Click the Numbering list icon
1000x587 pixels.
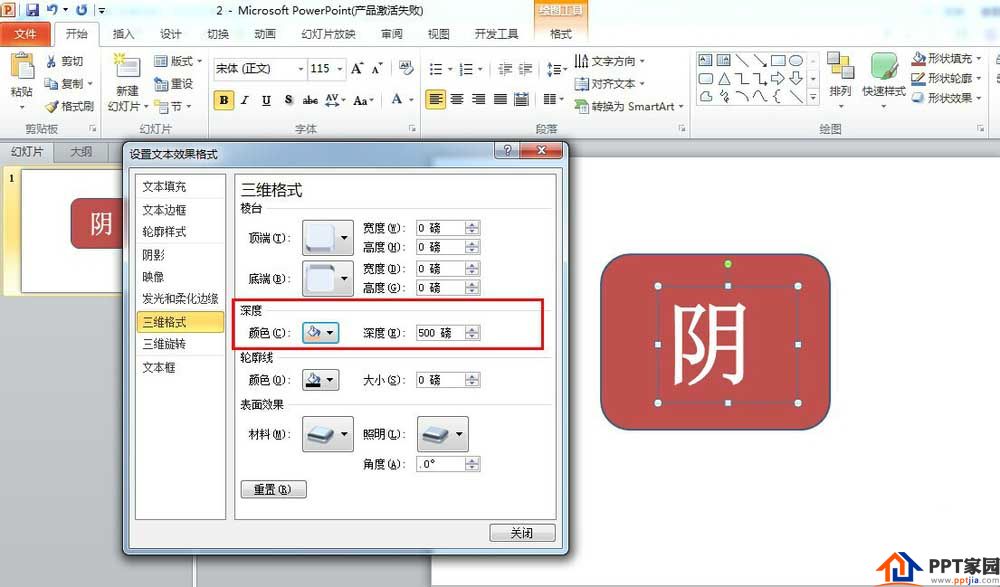point(466,68)
